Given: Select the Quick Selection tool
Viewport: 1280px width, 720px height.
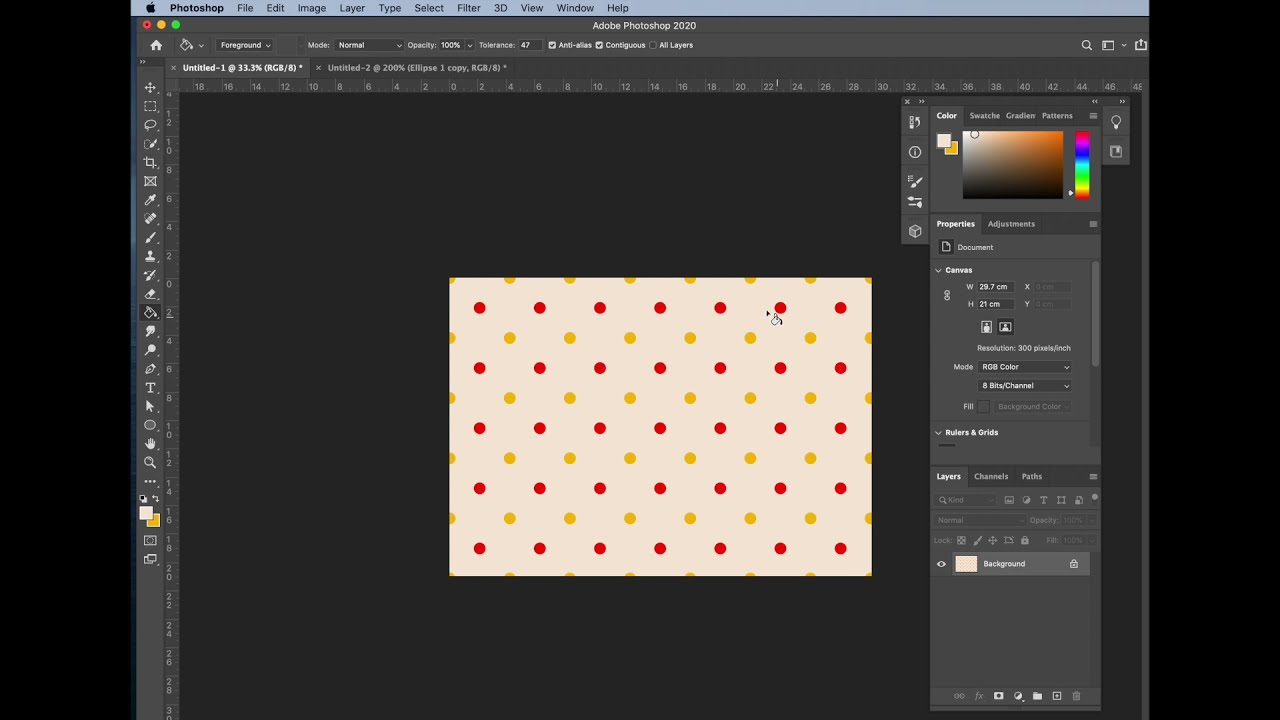Looking at the screenshot, I should (150, 143).
